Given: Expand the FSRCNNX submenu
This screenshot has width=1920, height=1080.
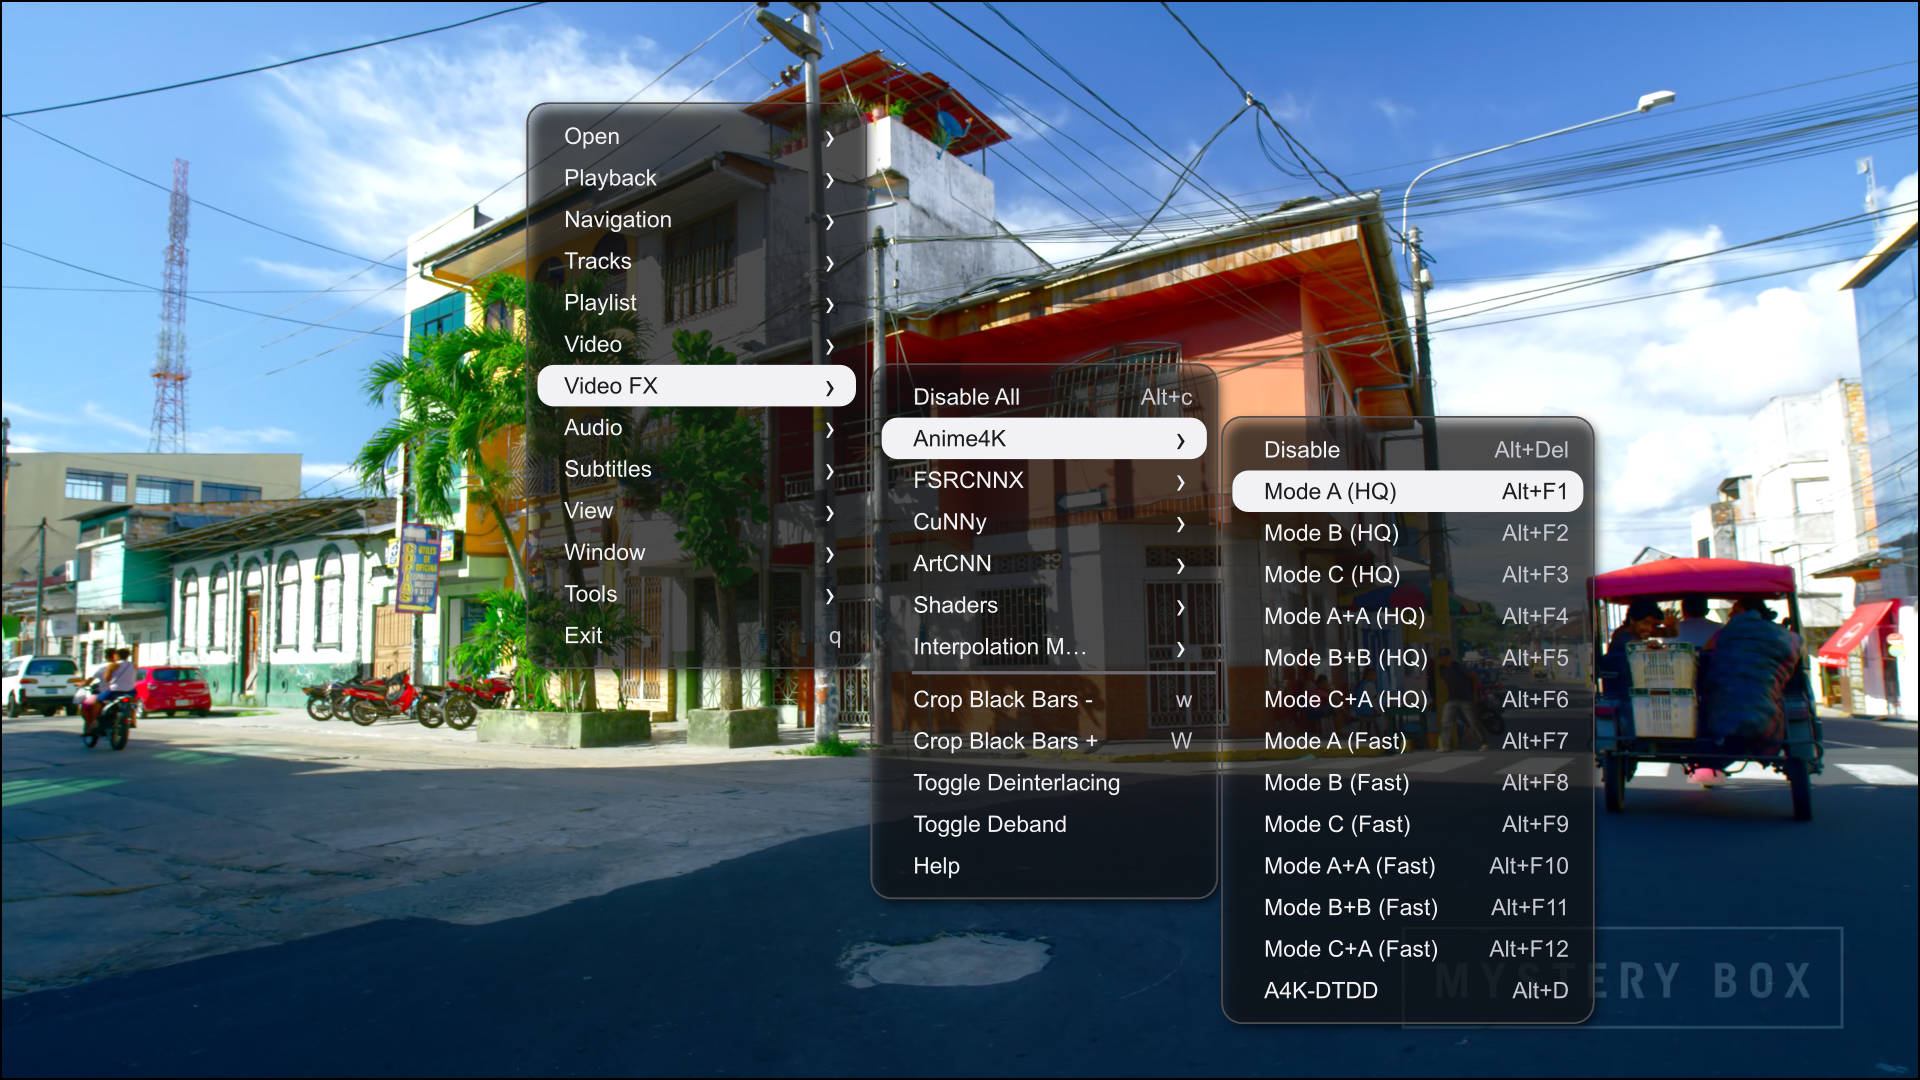Looking at the screenshot, I should (x=1044, y=480).
